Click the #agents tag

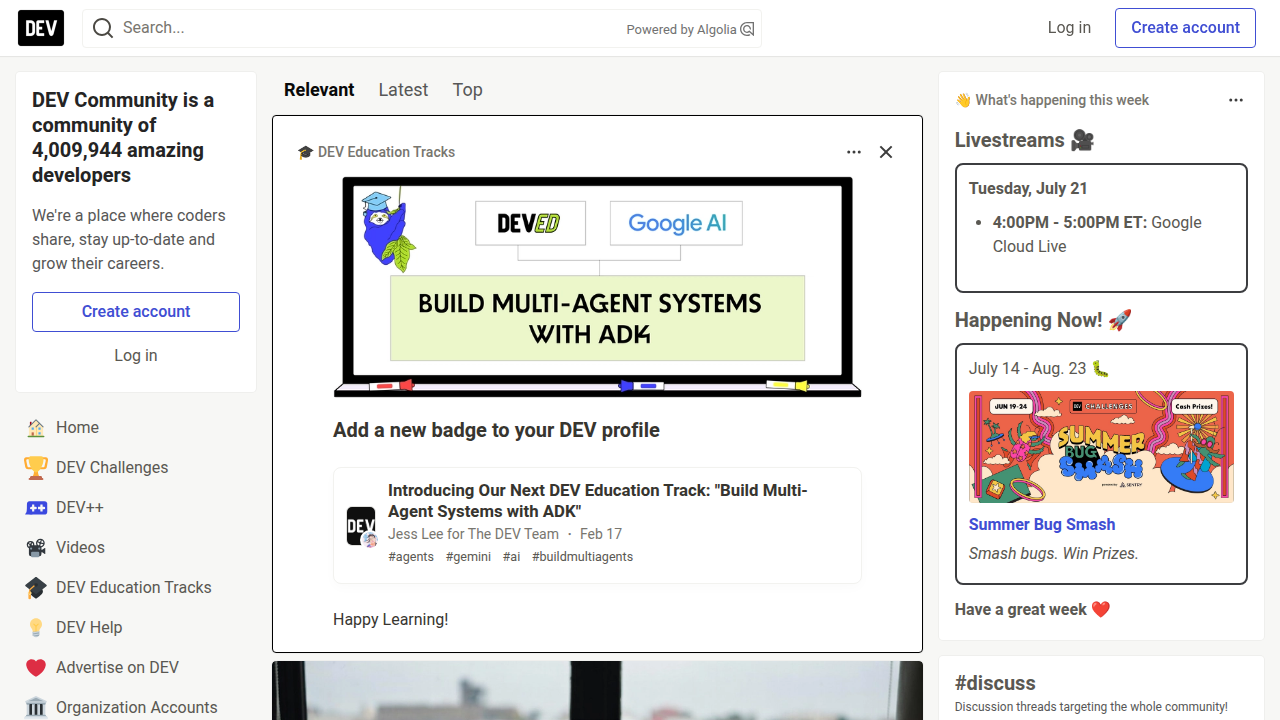[411, 557]
